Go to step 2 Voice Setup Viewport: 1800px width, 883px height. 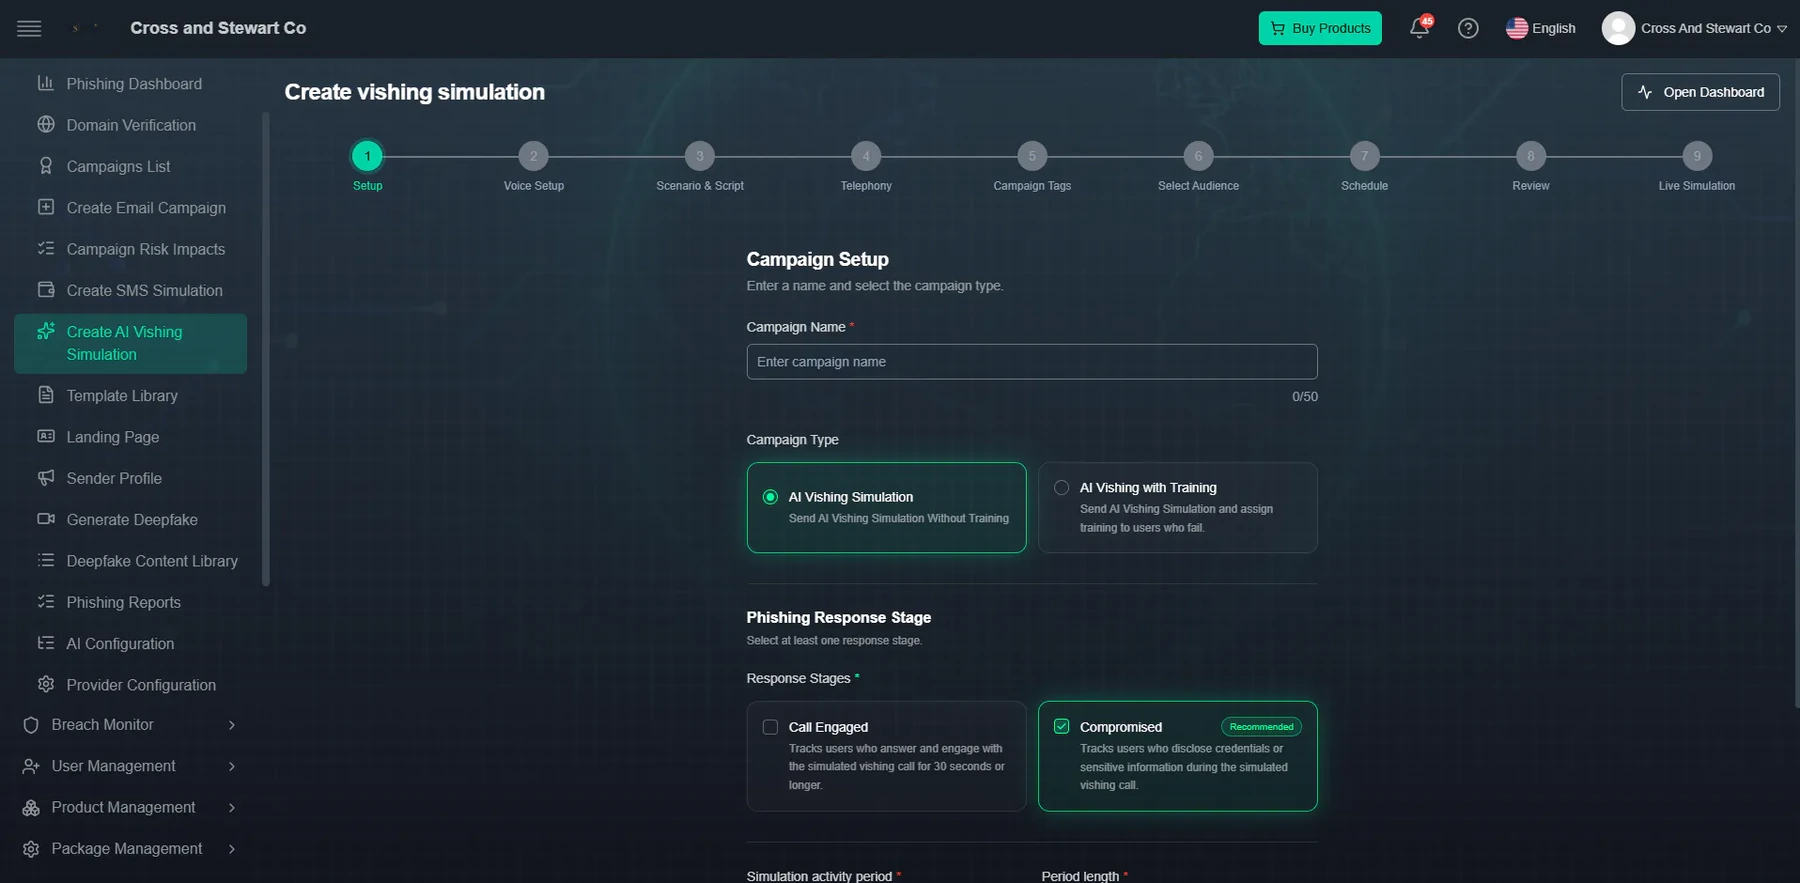tap(534, 156)
